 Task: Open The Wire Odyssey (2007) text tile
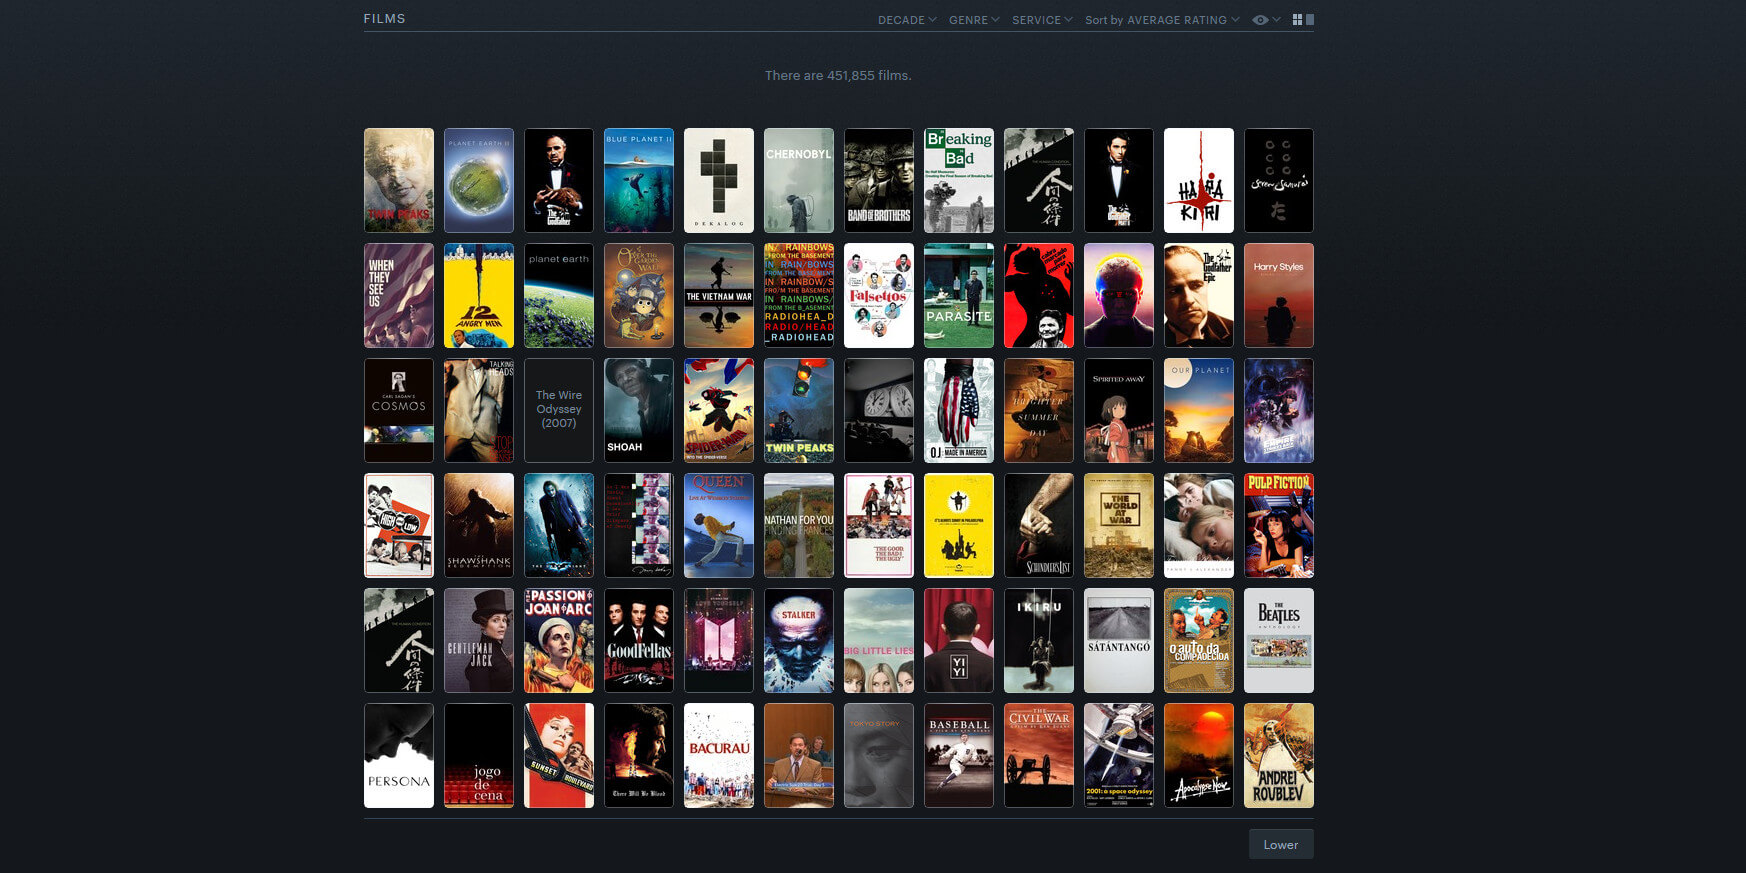[559, 410]
